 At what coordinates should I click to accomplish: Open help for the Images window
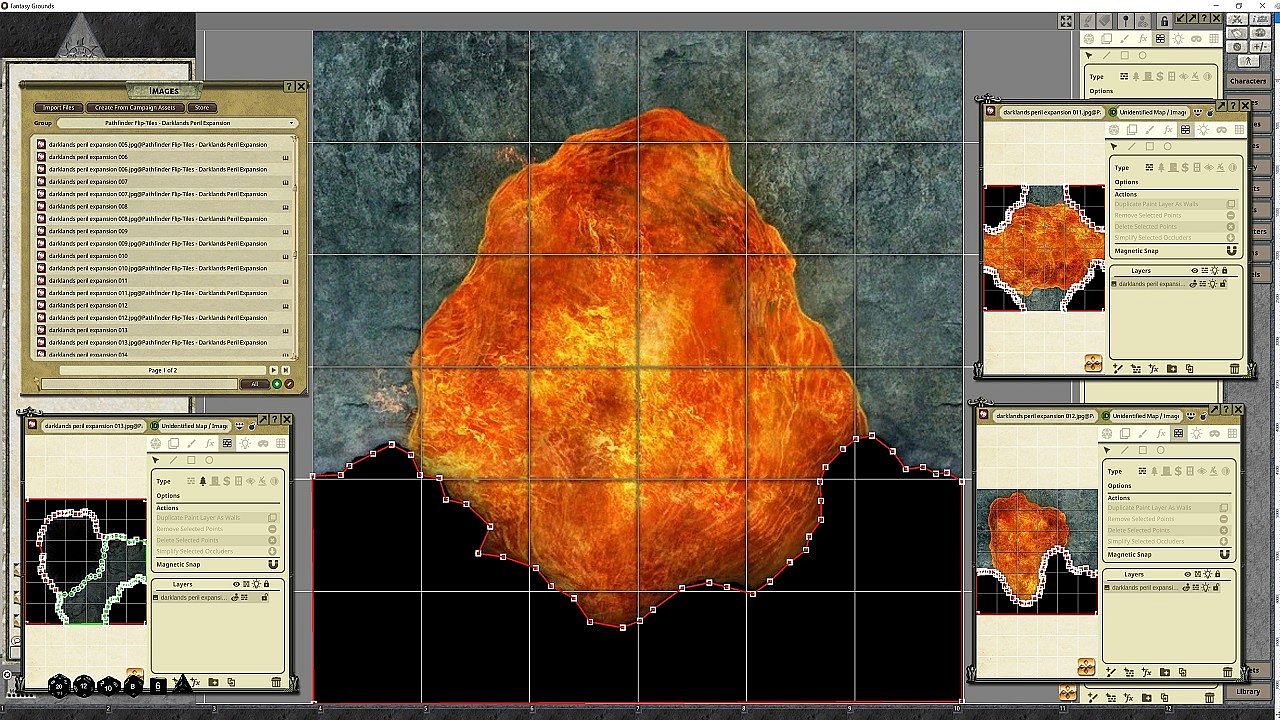pos(289,87)
